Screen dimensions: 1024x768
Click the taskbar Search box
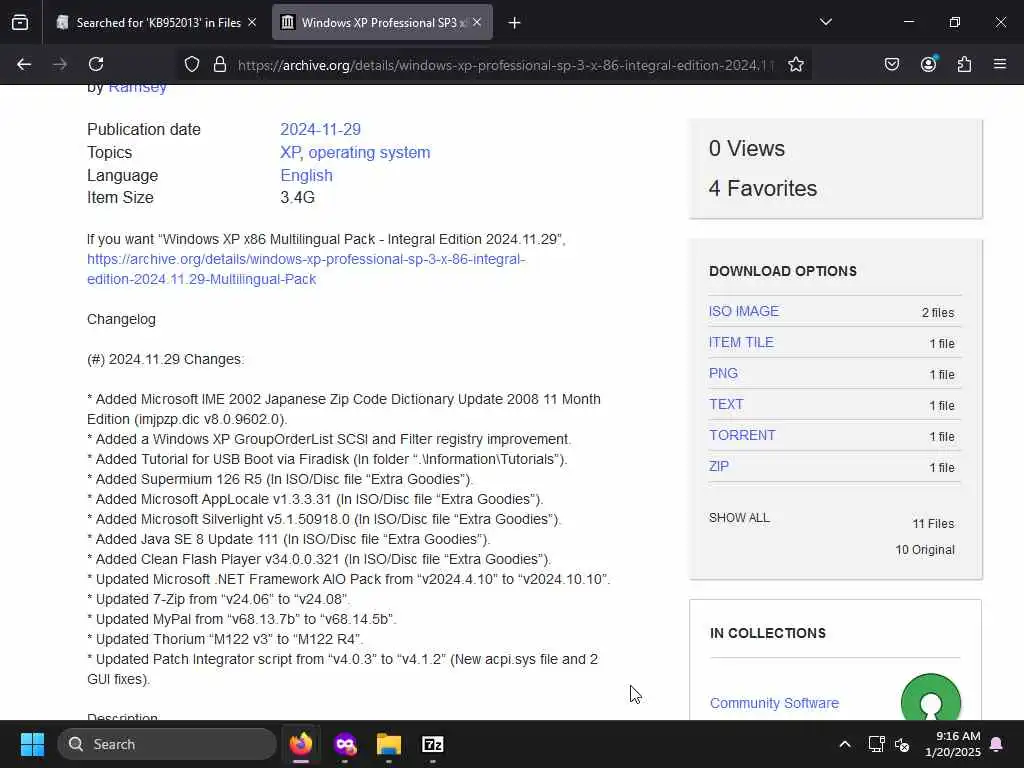tap(167, 744)
